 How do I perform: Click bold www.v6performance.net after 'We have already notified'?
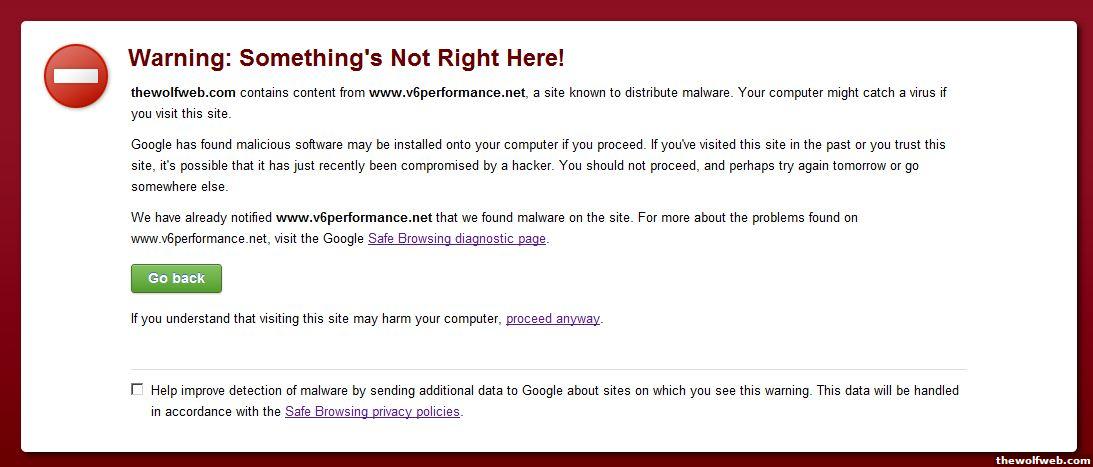click(354, 218)
